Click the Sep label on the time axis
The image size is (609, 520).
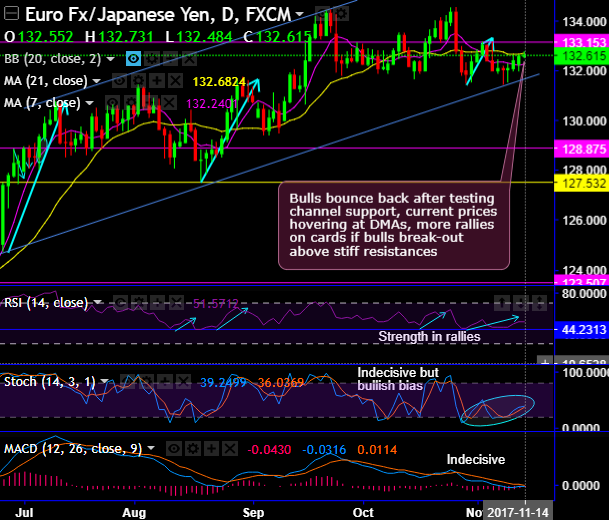tap(253, 513)
